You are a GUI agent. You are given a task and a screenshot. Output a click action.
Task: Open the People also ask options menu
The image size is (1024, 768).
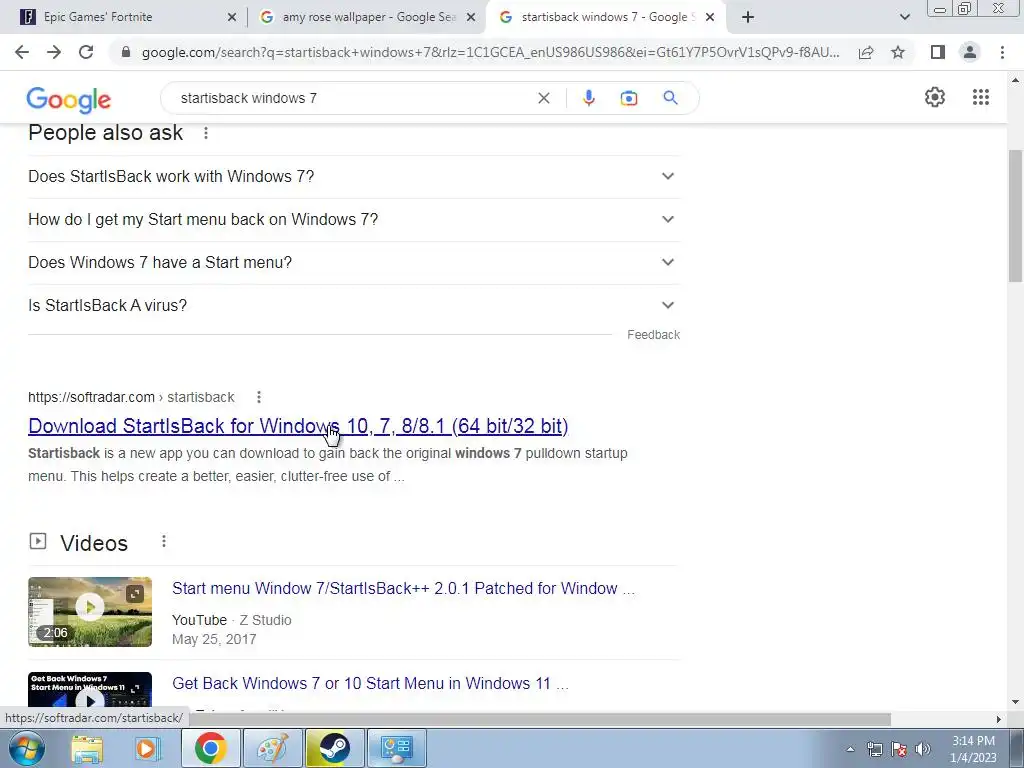tap(206, 133)
